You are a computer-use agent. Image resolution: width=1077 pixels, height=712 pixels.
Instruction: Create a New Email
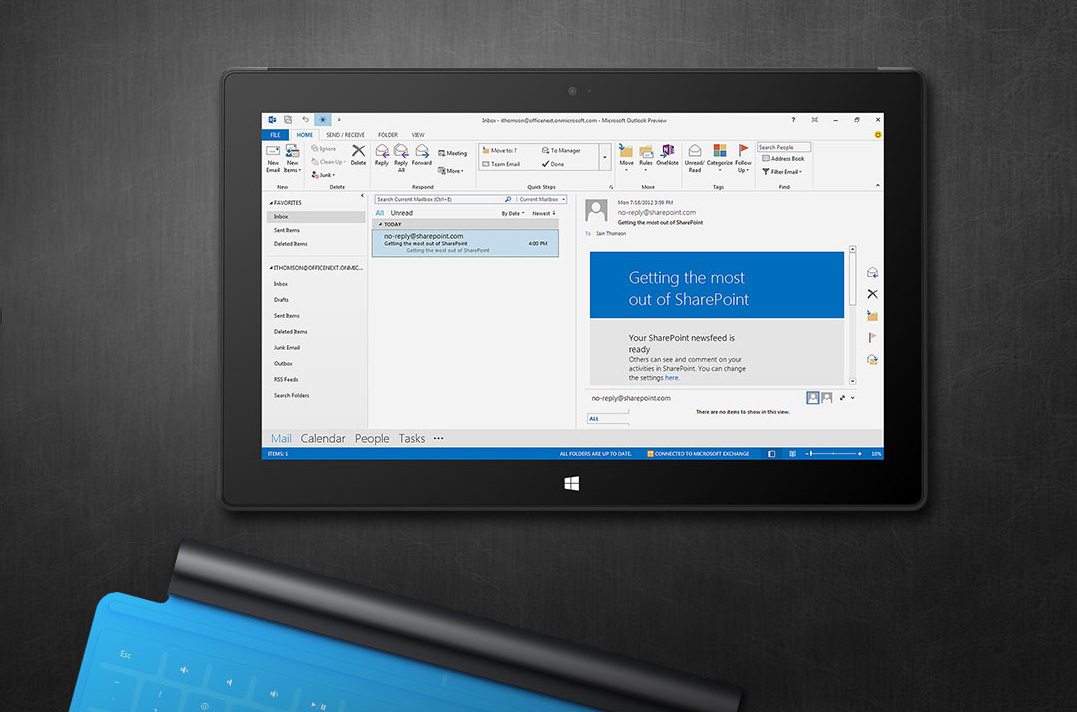coord(273,159)
